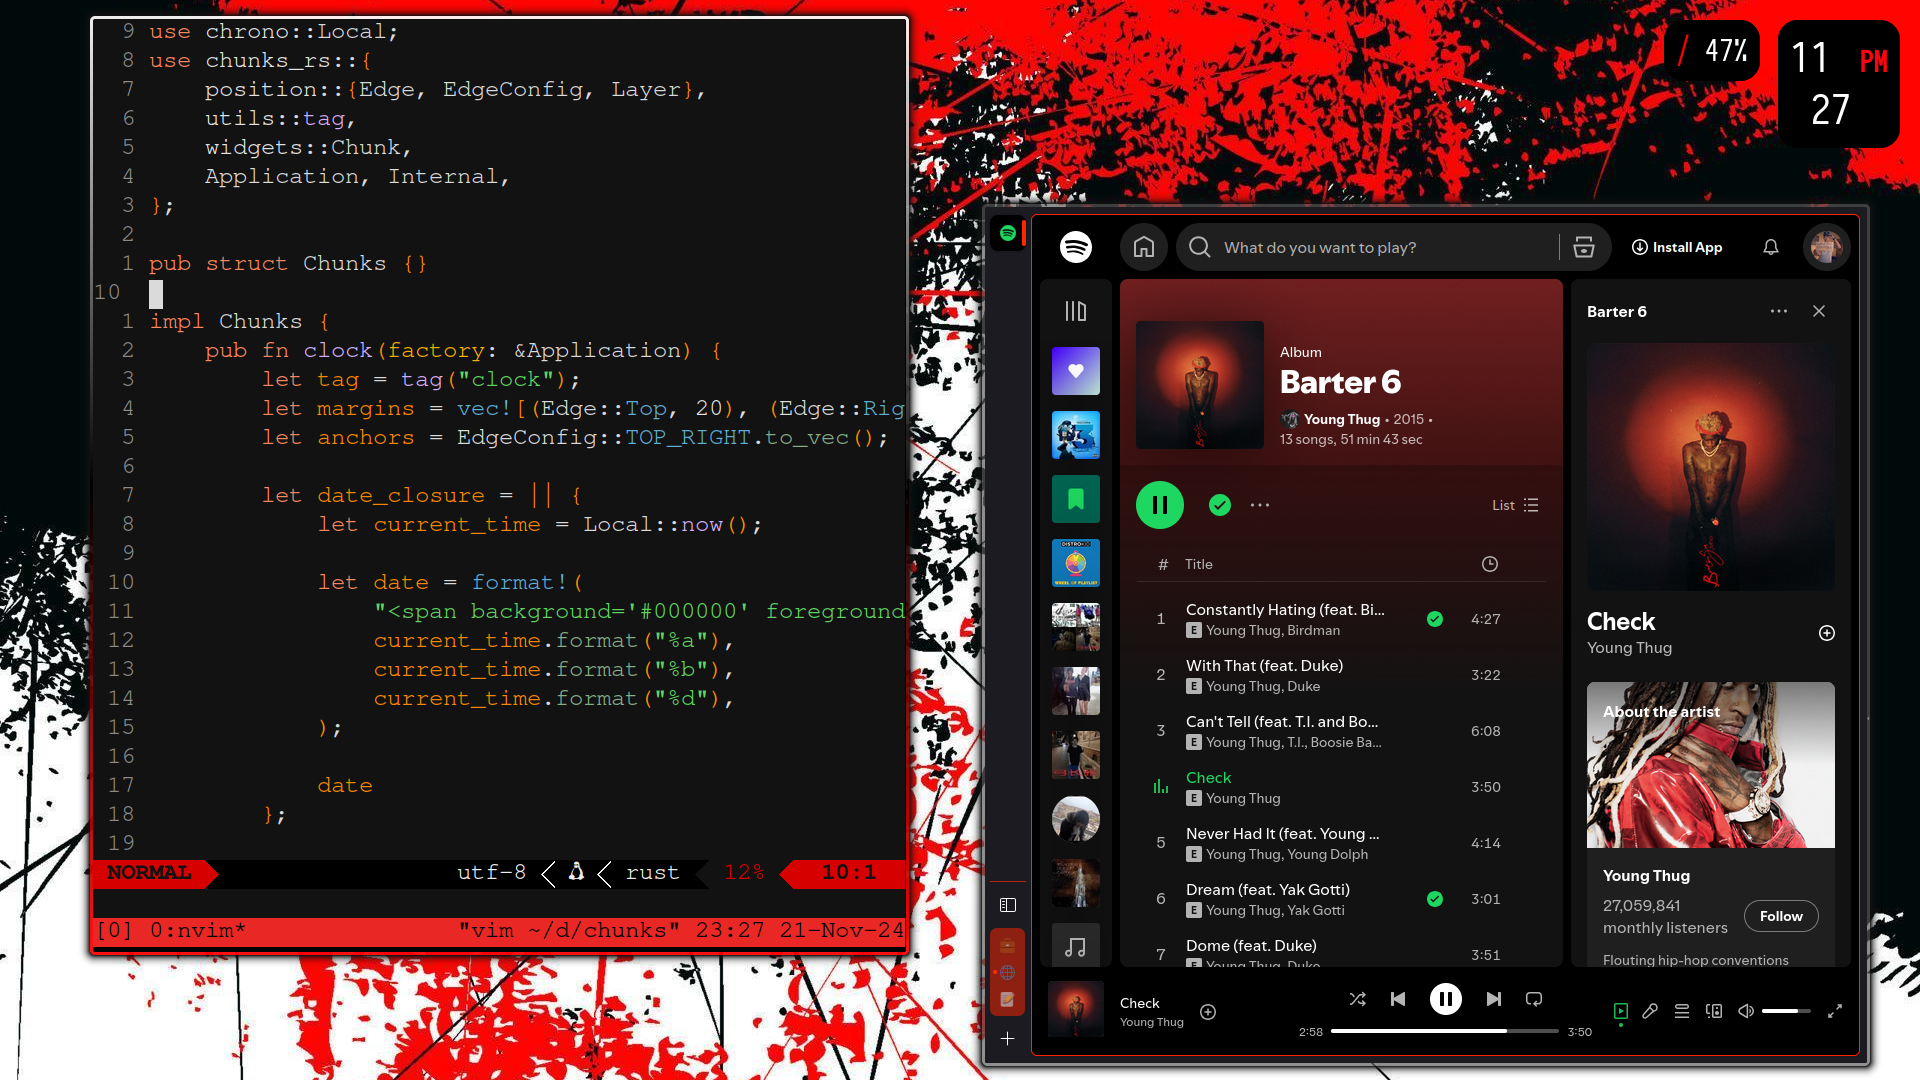Toggle repeat mode for the current track
Screen dimensions: 1920x1080
(1534, 998)
